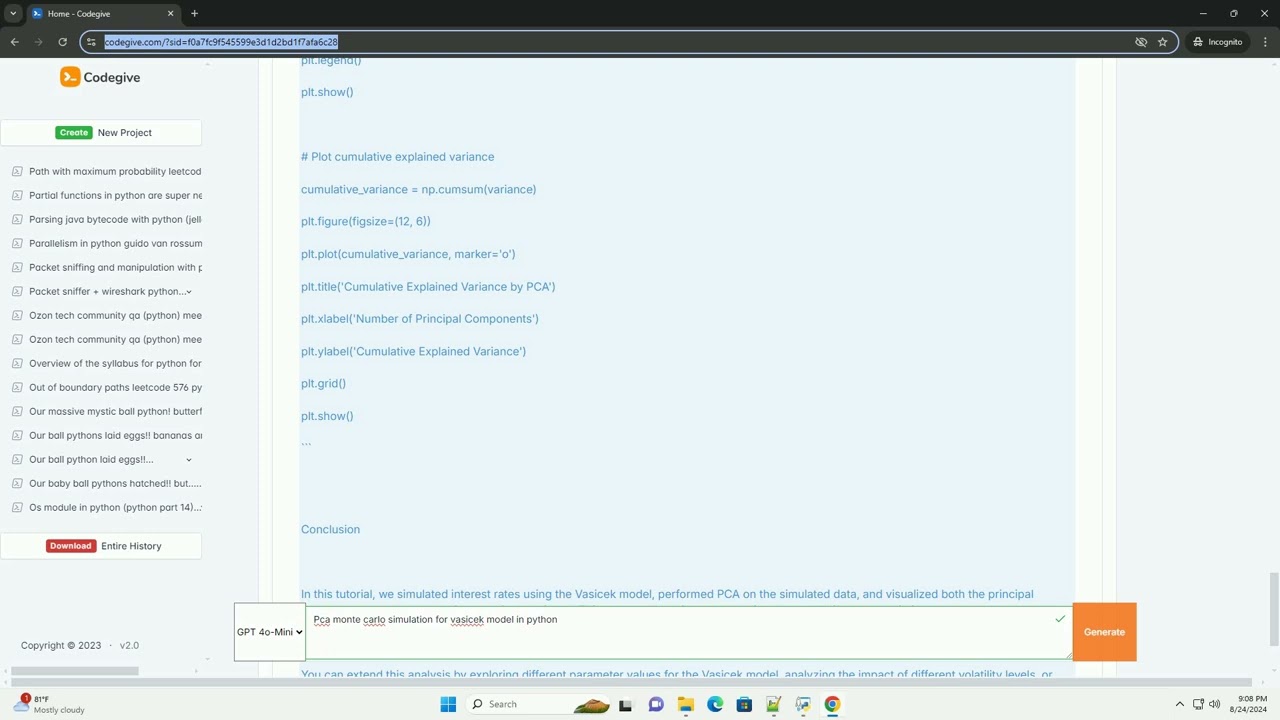The height and width of the screenshot is (720, 1280).
Task: Click icon beside Parsing java bytecode
Action: [17, 219]
